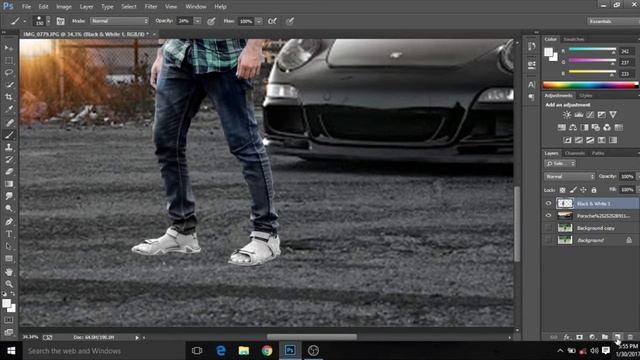640x360 pixels.
Task: Switch to the Swatches tab
Action: pyautogui.click(x=573, y=39)
